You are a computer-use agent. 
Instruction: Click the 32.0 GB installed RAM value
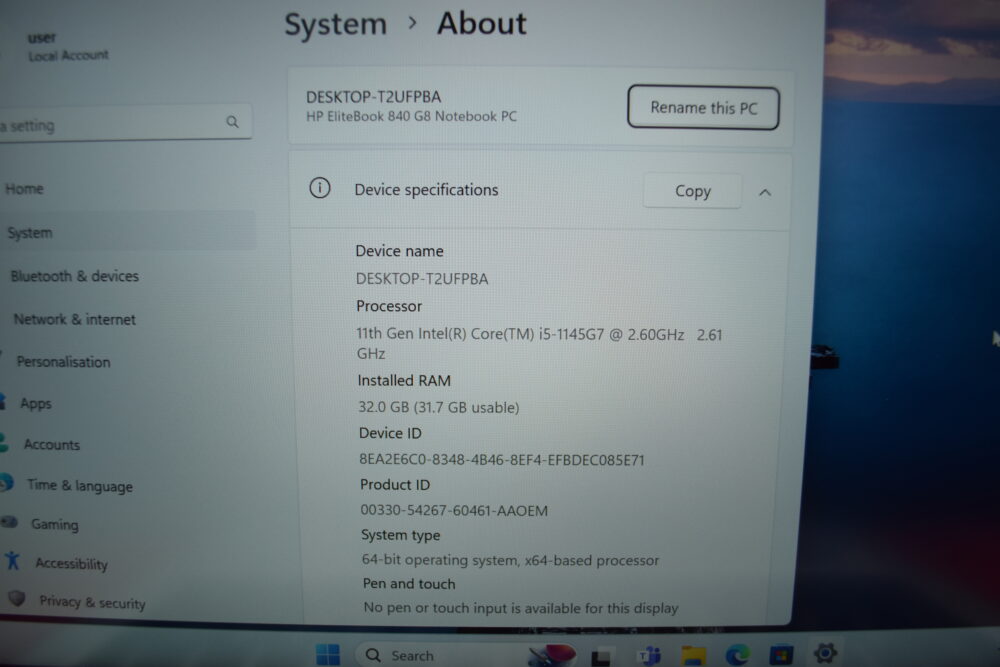(x=439, y=407)
